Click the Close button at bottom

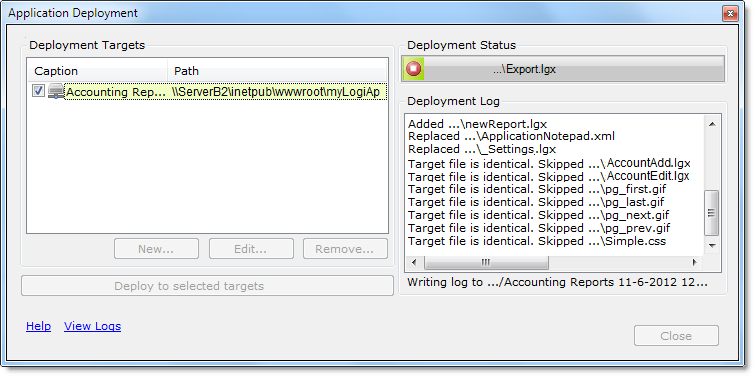click(676, 336)
